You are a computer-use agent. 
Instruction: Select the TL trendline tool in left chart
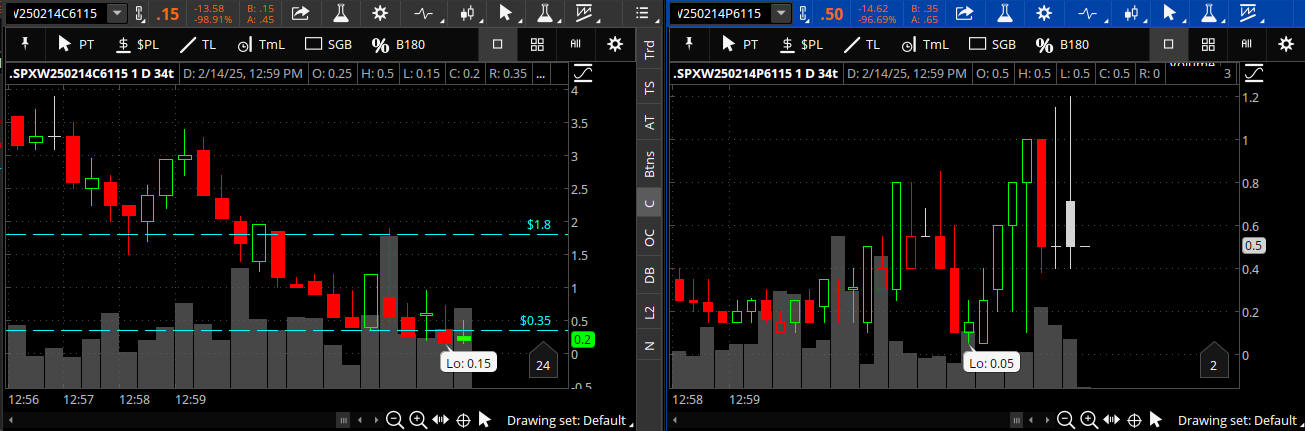(197, 45)
